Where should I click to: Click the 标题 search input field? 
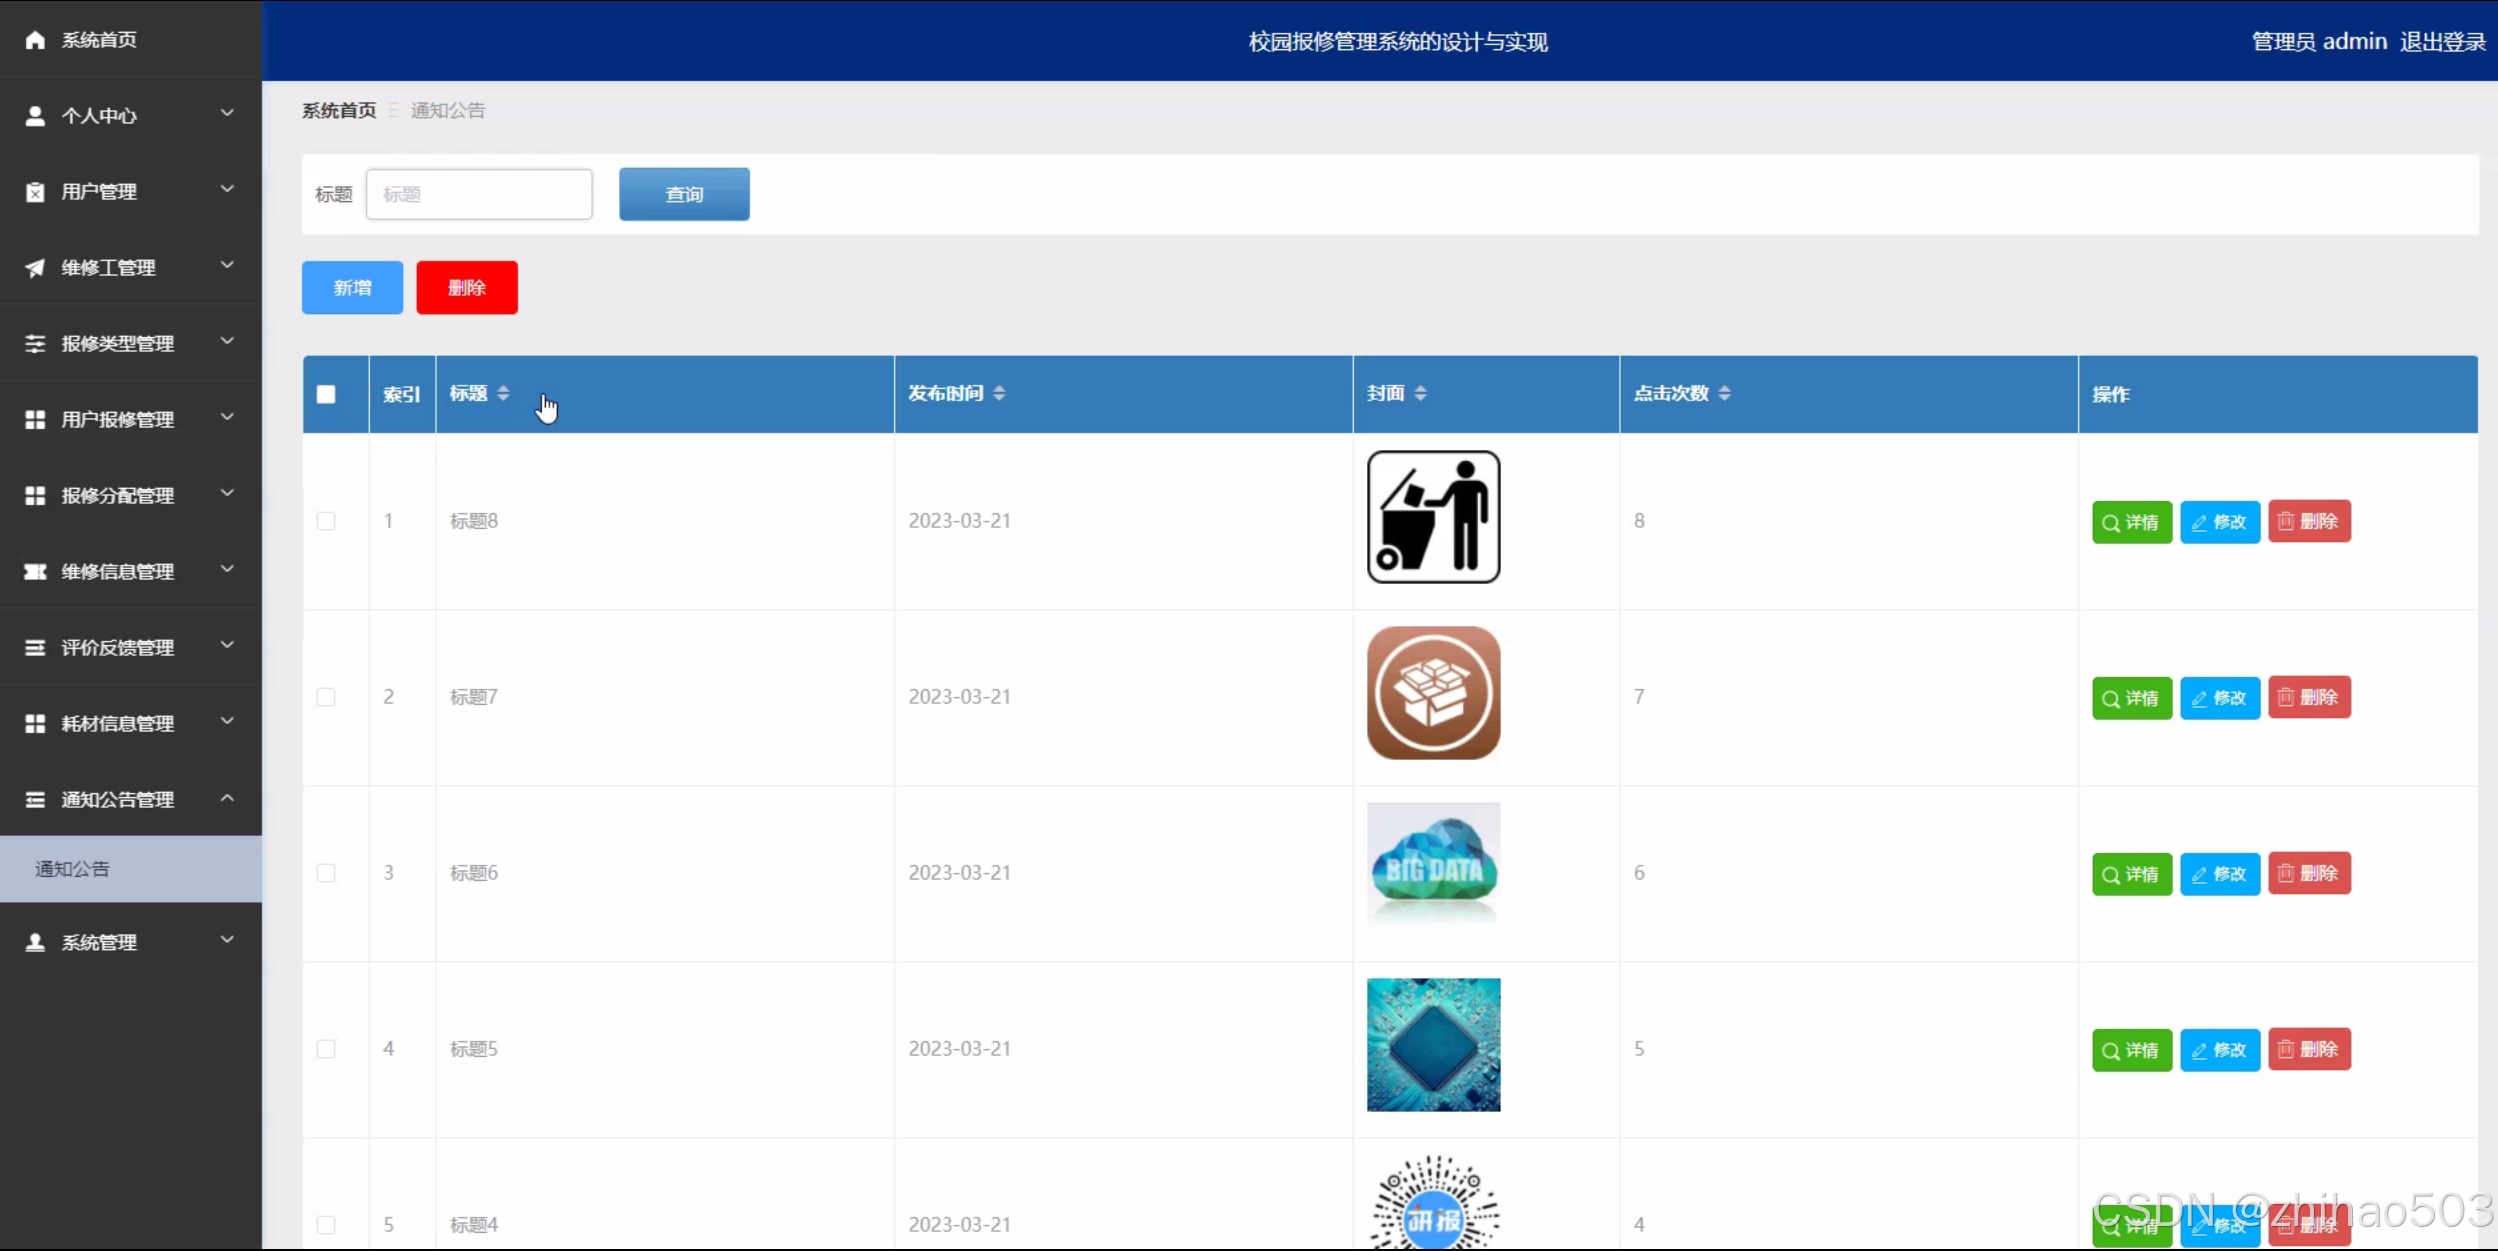[479, 194]
